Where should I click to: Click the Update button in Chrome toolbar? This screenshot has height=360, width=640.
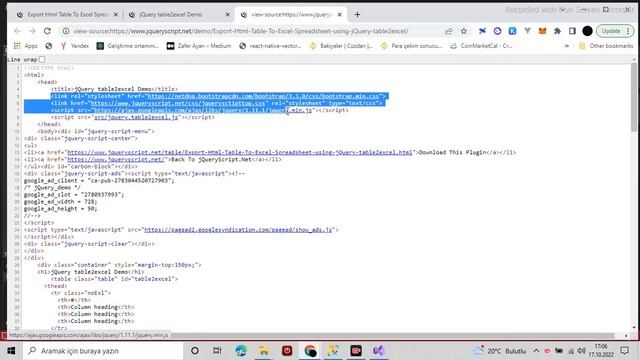(615, 31)
